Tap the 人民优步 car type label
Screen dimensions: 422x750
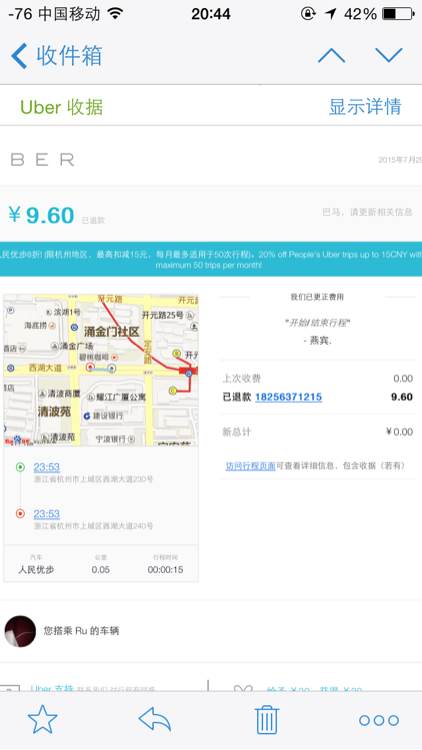(36, 570)
